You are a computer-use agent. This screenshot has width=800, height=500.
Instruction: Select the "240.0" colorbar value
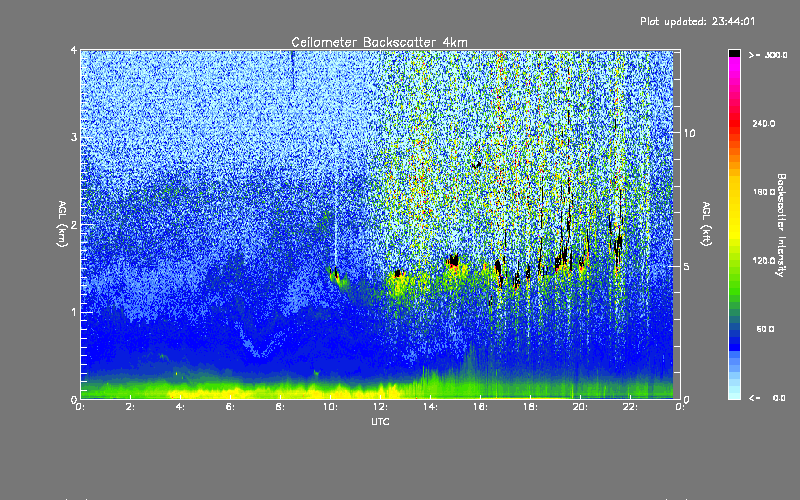tap(764, 124)
